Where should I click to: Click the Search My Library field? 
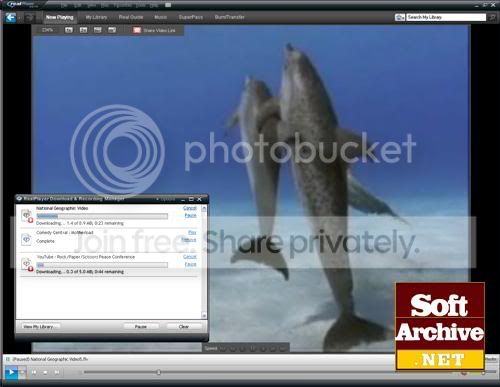coord(446,17)
